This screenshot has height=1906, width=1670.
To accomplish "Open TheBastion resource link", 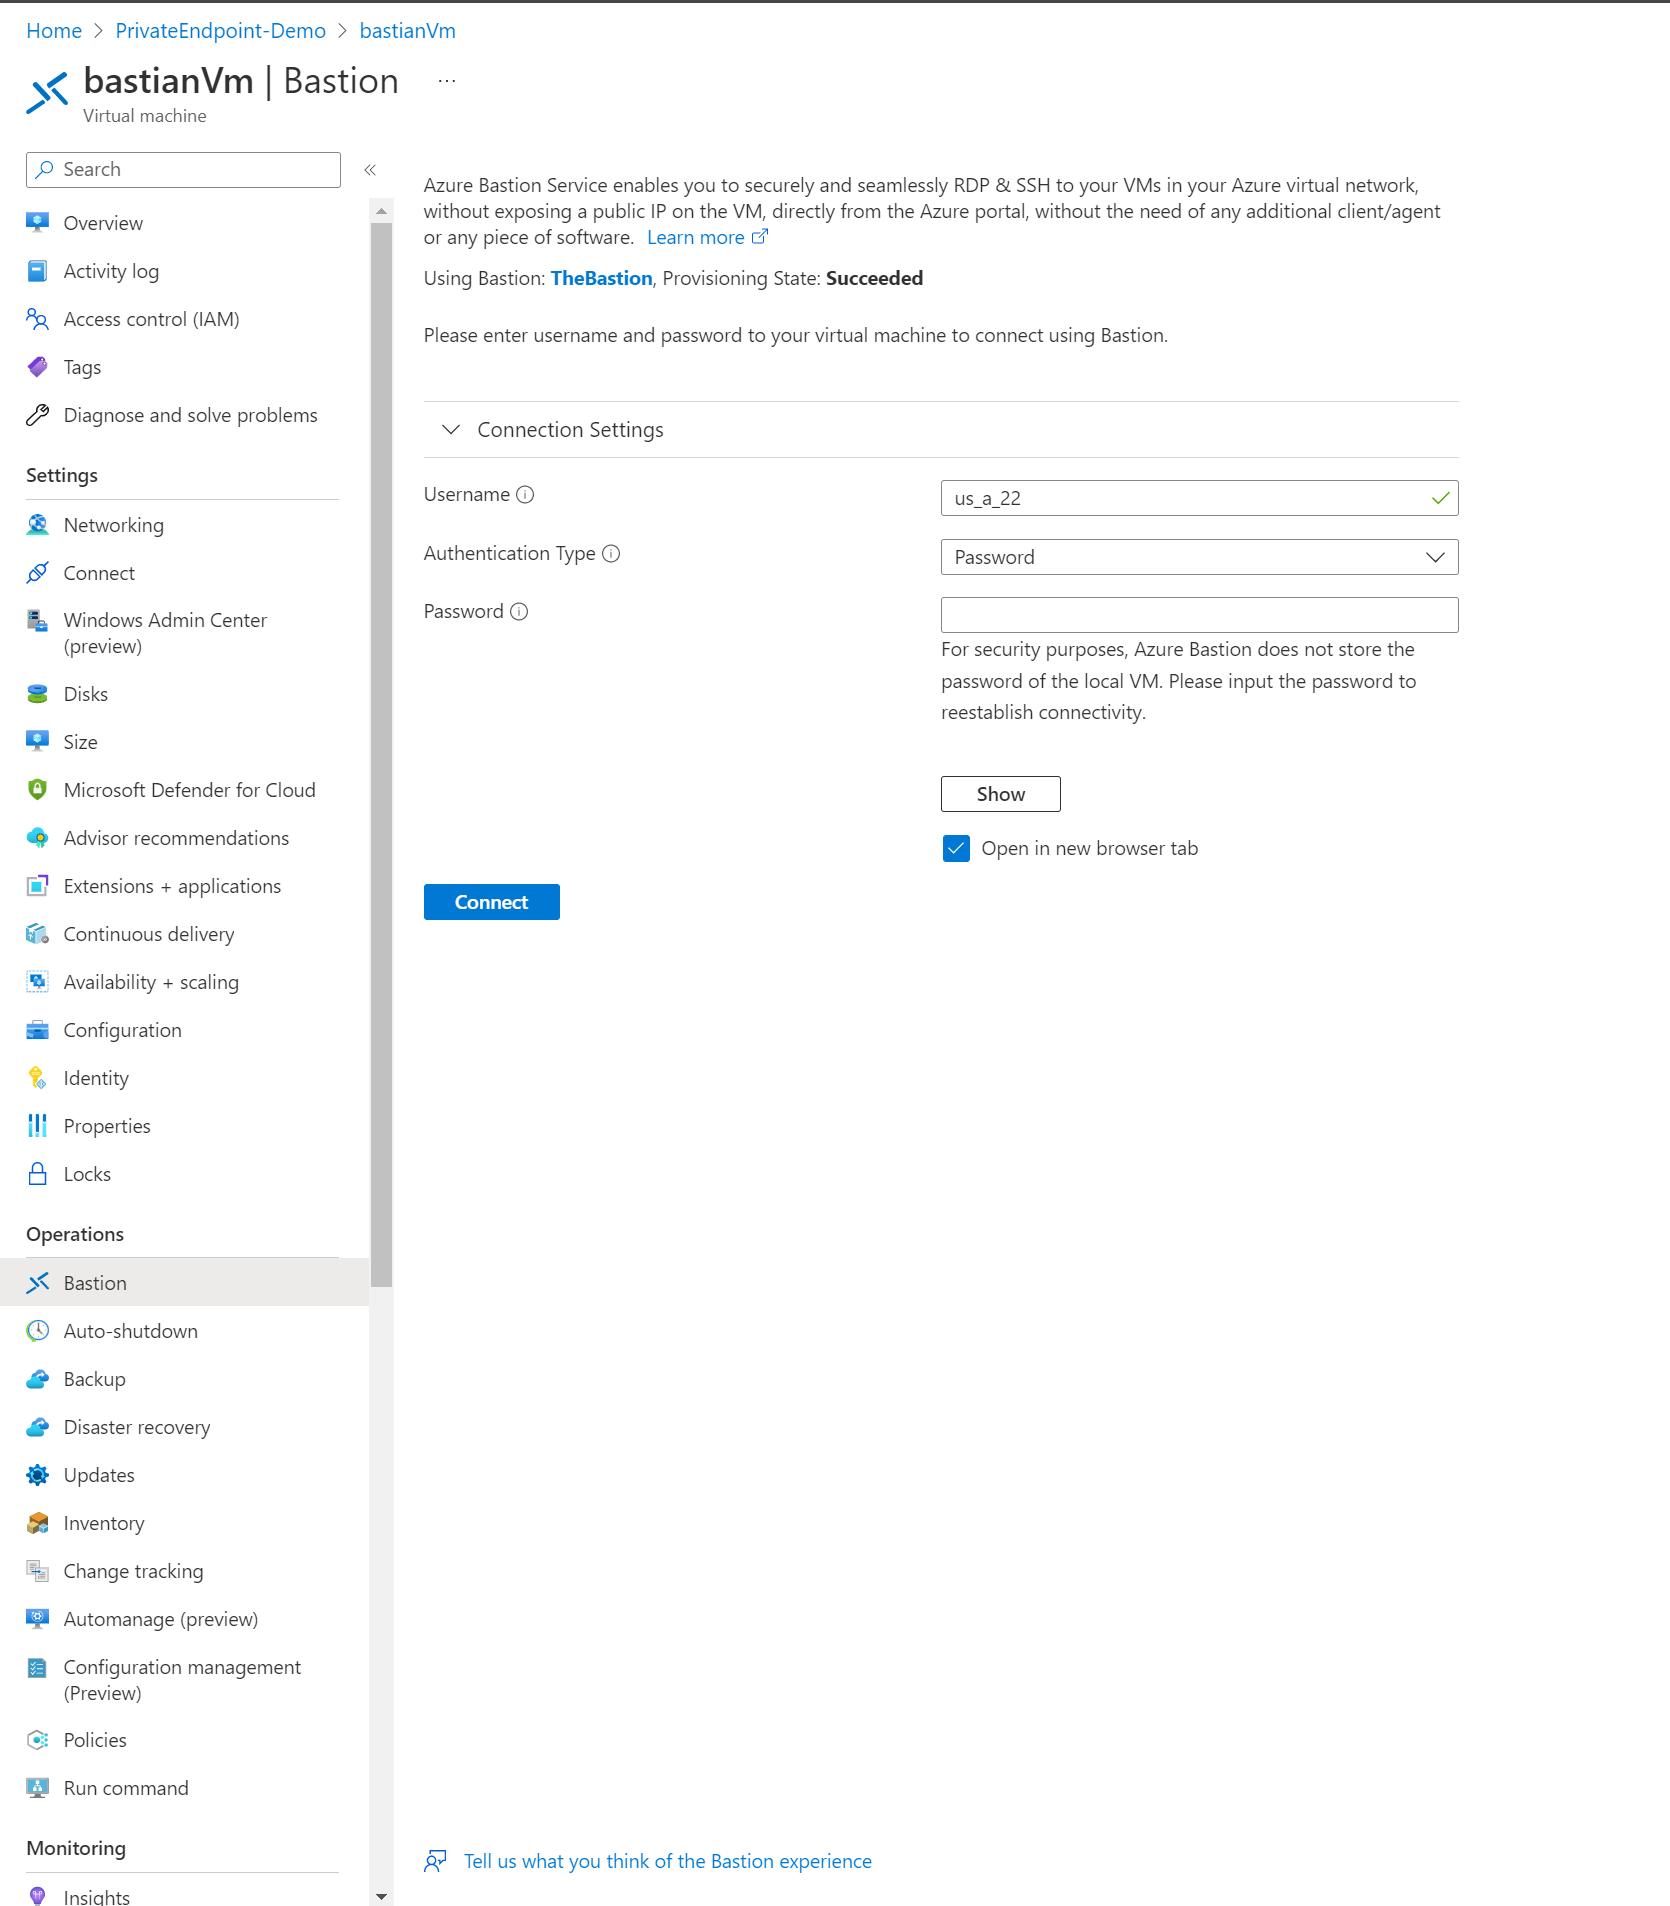I will click(x=601, y=279).
